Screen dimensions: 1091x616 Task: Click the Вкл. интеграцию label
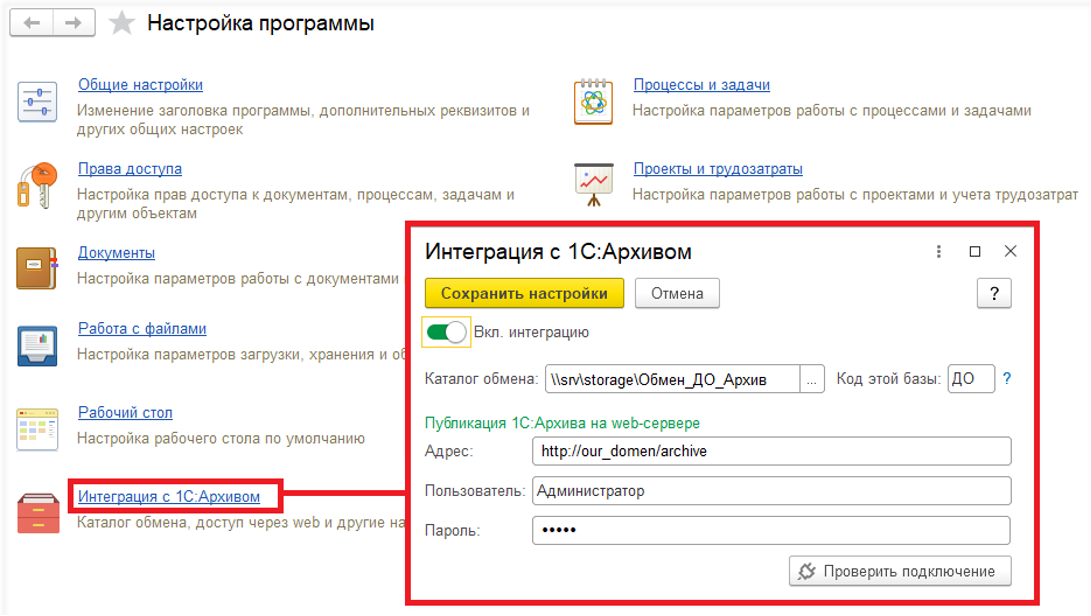(x=532, y=333)
